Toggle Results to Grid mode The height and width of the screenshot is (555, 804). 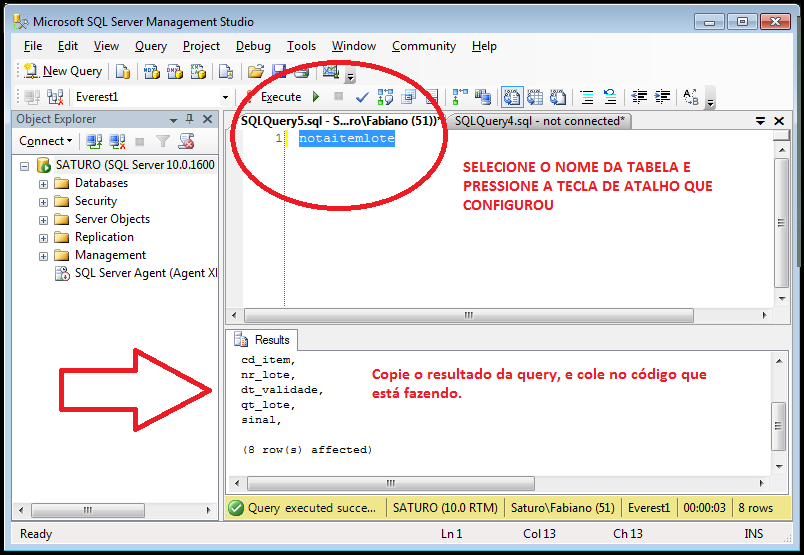[x=535, y=96]
